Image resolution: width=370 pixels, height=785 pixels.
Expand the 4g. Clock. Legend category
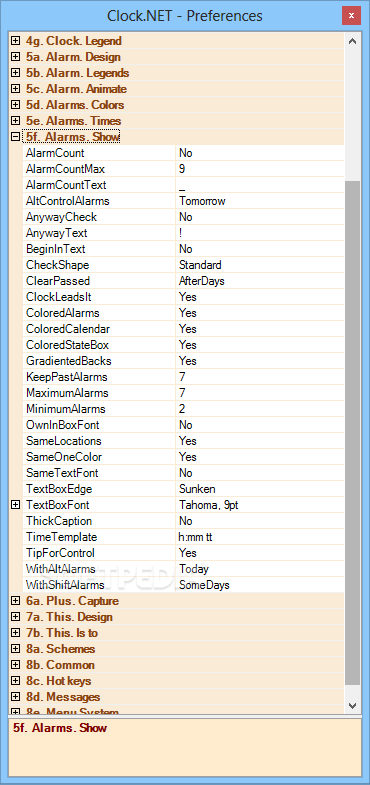point(16,41)
